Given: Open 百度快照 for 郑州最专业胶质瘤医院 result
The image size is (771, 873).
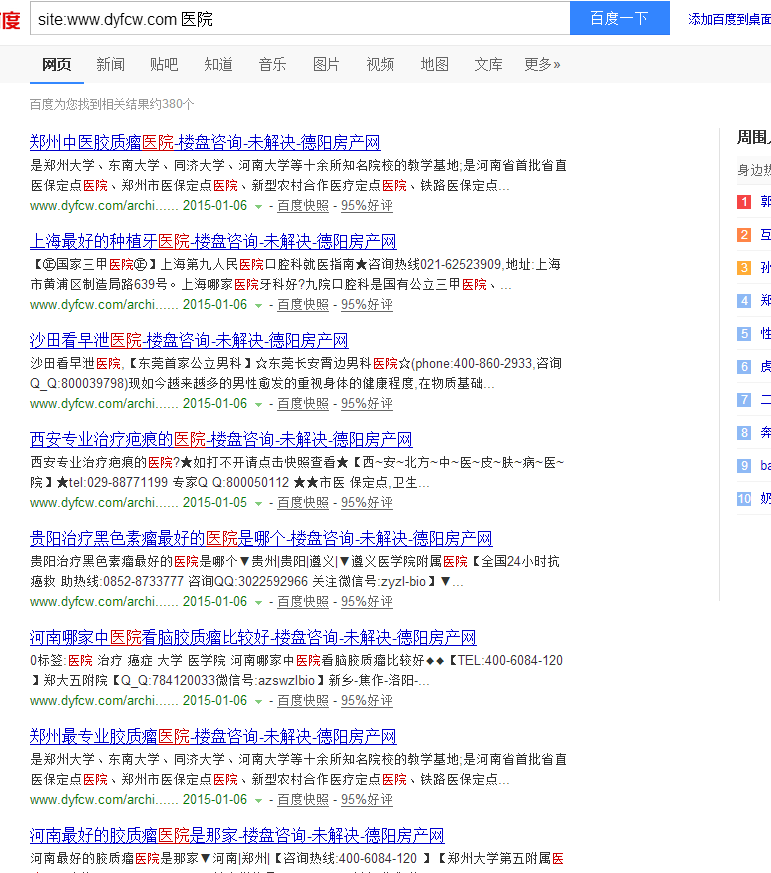Looking at the screenshot, I should coord(303,800).
